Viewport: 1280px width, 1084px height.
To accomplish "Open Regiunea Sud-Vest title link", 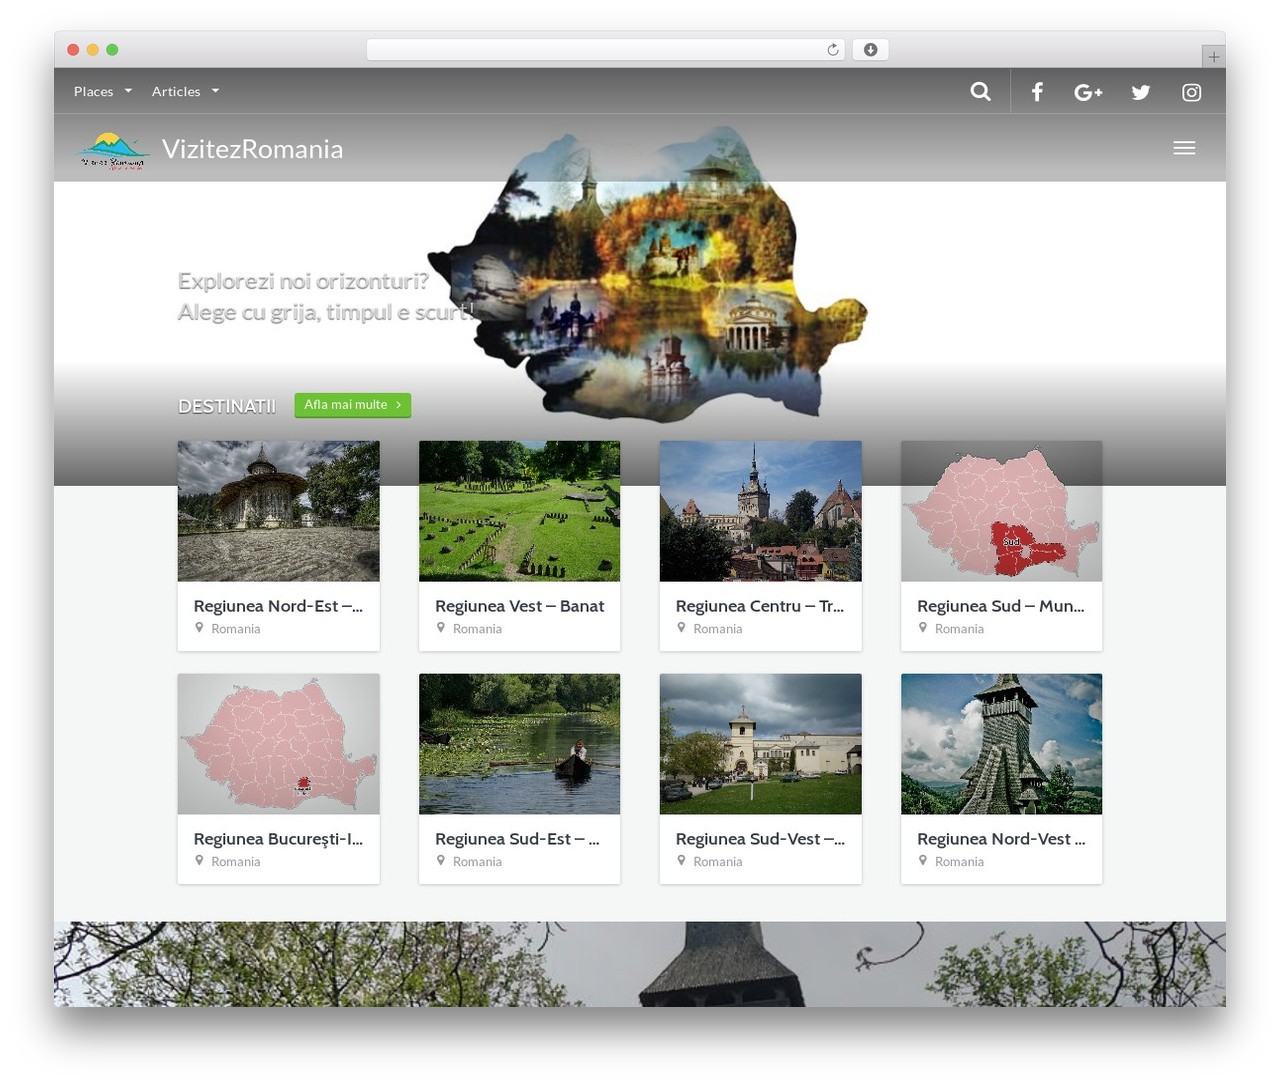I will (760, 839).
